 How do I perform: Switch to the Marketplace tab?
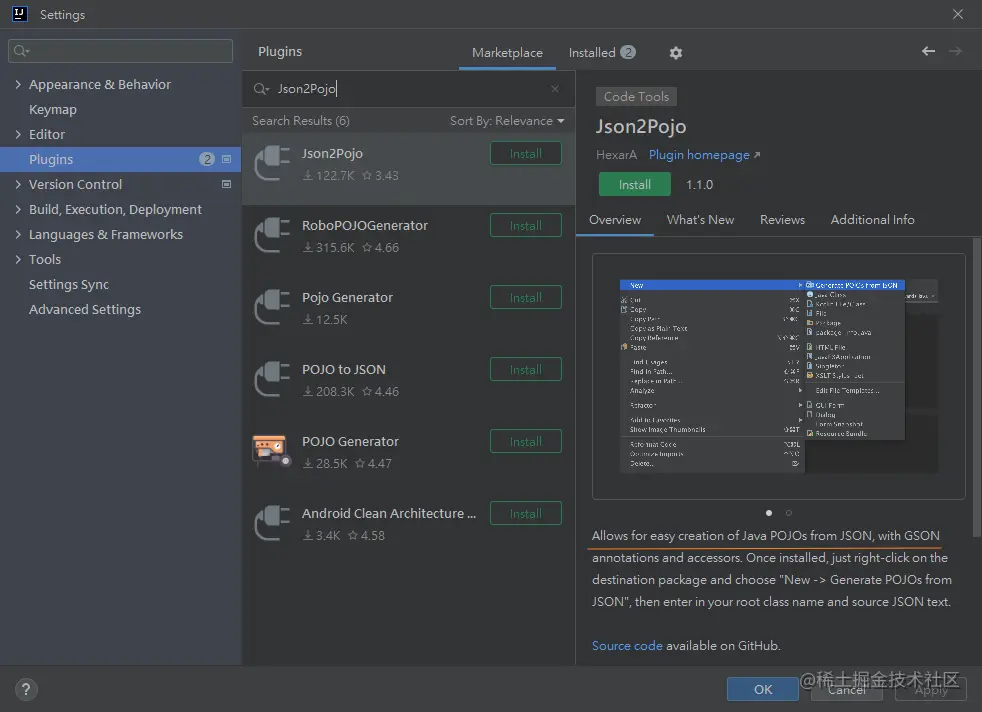507,53
